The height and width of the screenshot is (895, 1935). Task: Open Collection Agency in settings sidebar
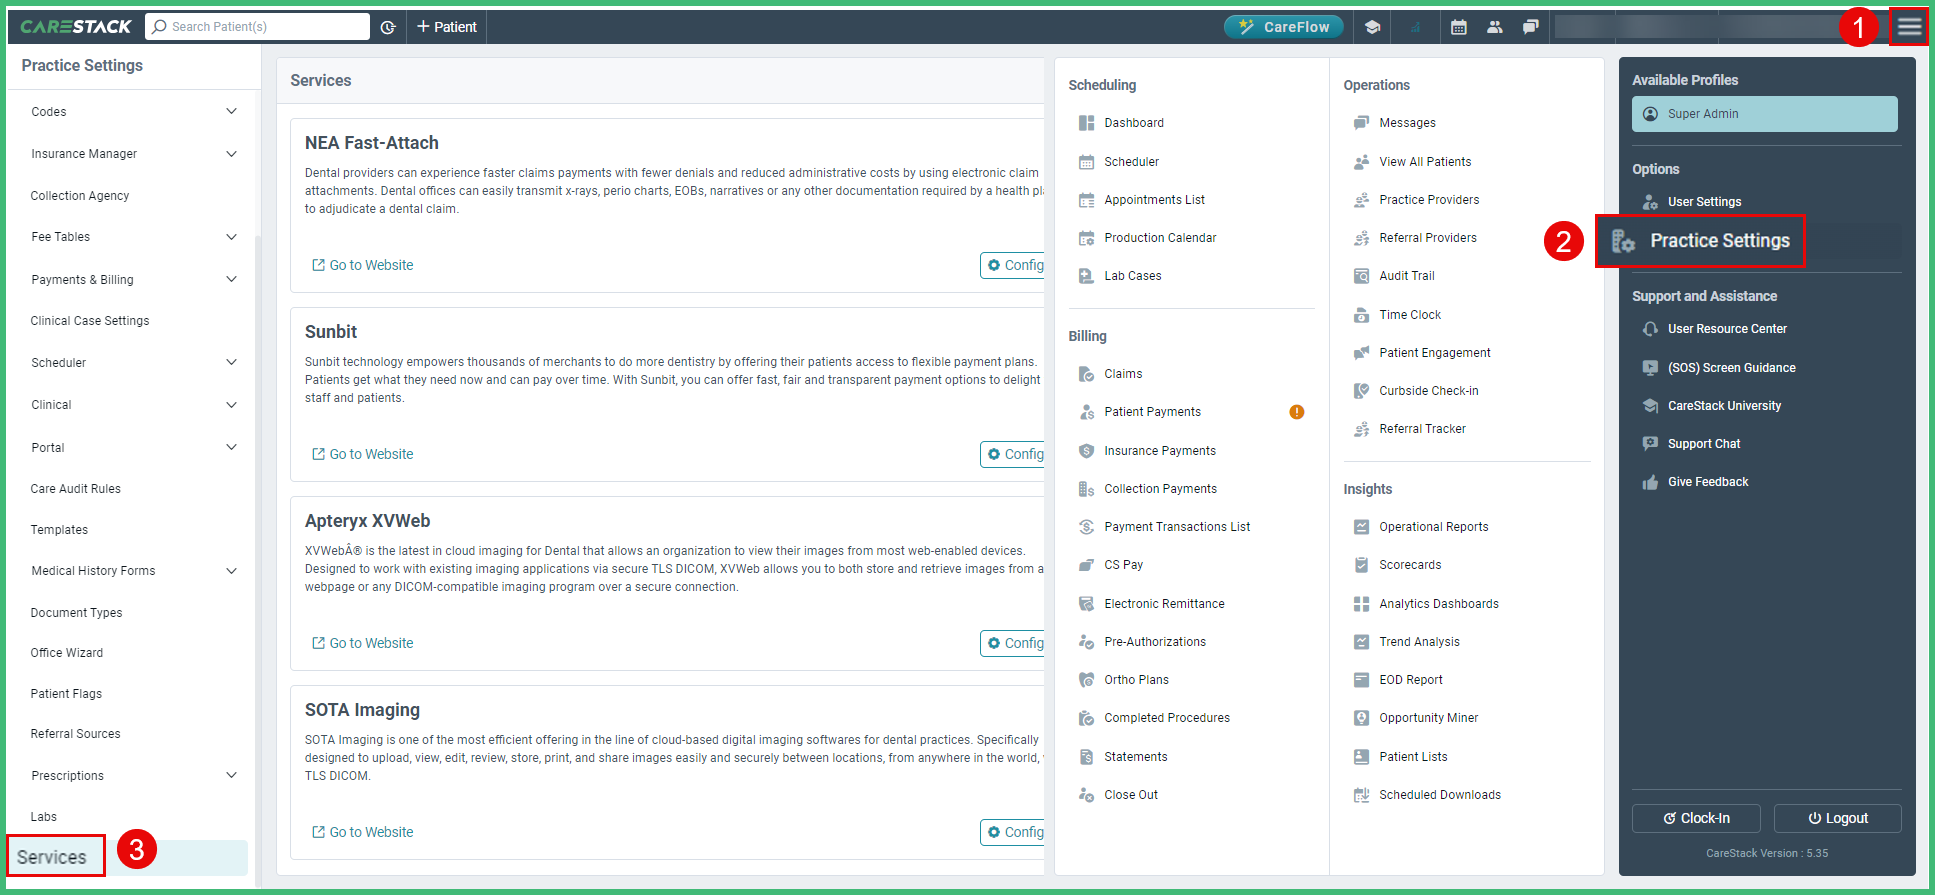point(80,196)
